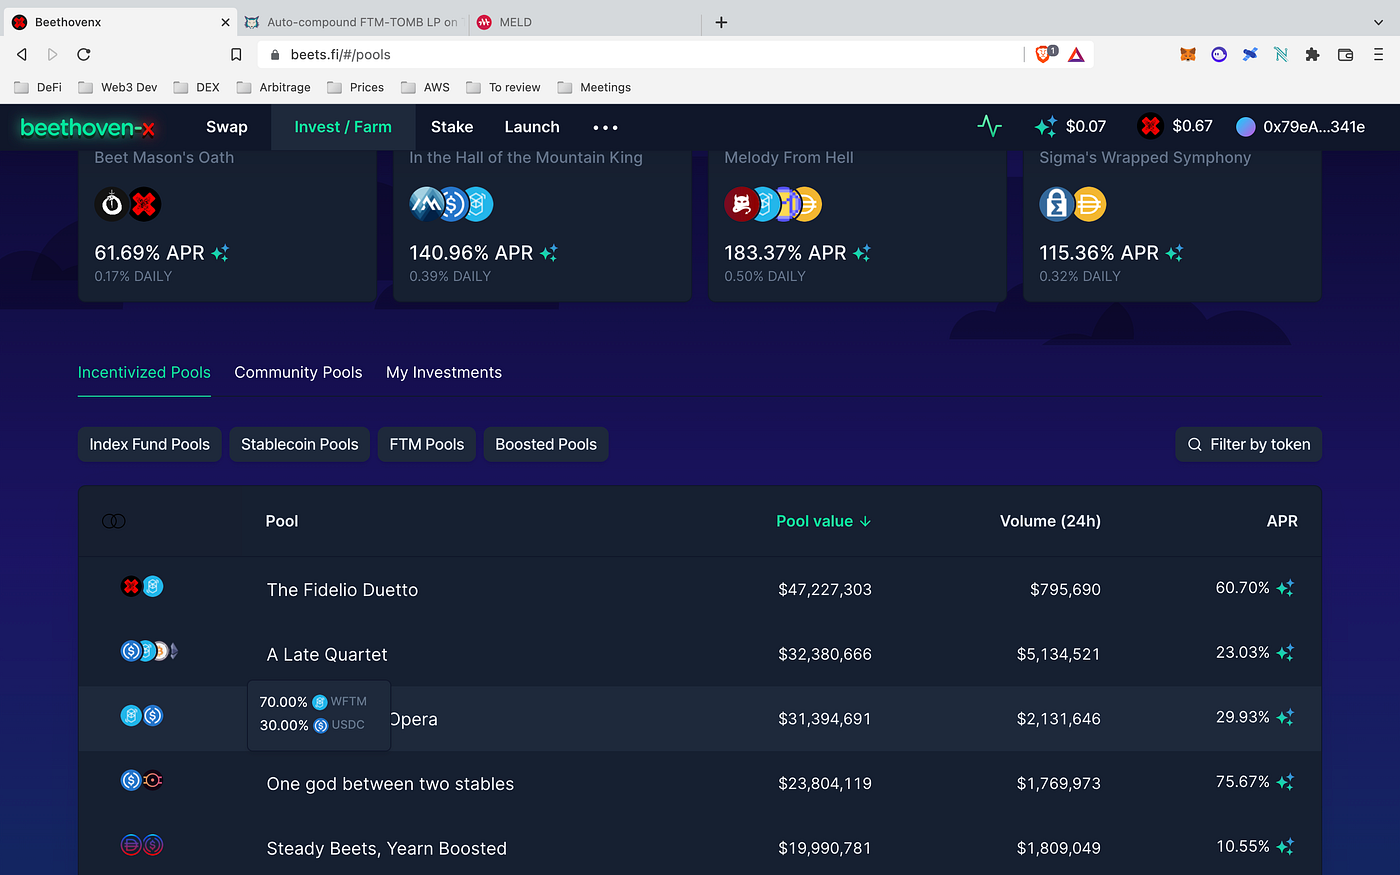The image size is (1400, 875).
Task: Switch to the Community Pools tab
Action: point(298,372)
